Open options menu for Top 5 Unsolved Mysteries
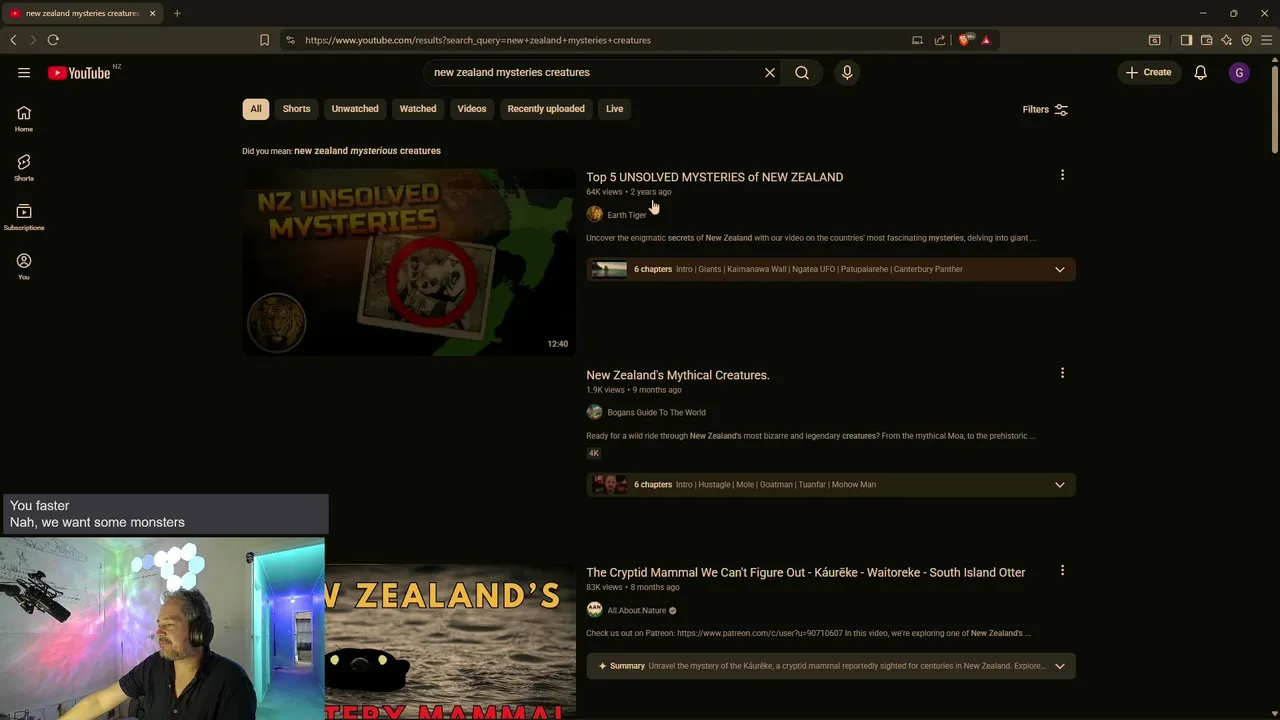1280x720 pixels. point(1062,175)
